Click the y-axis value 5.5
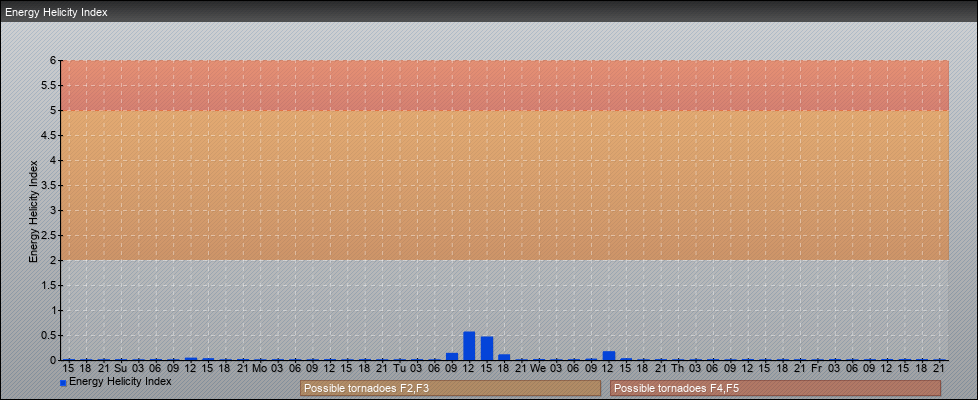The image size is (978, 400). (49, 85)
